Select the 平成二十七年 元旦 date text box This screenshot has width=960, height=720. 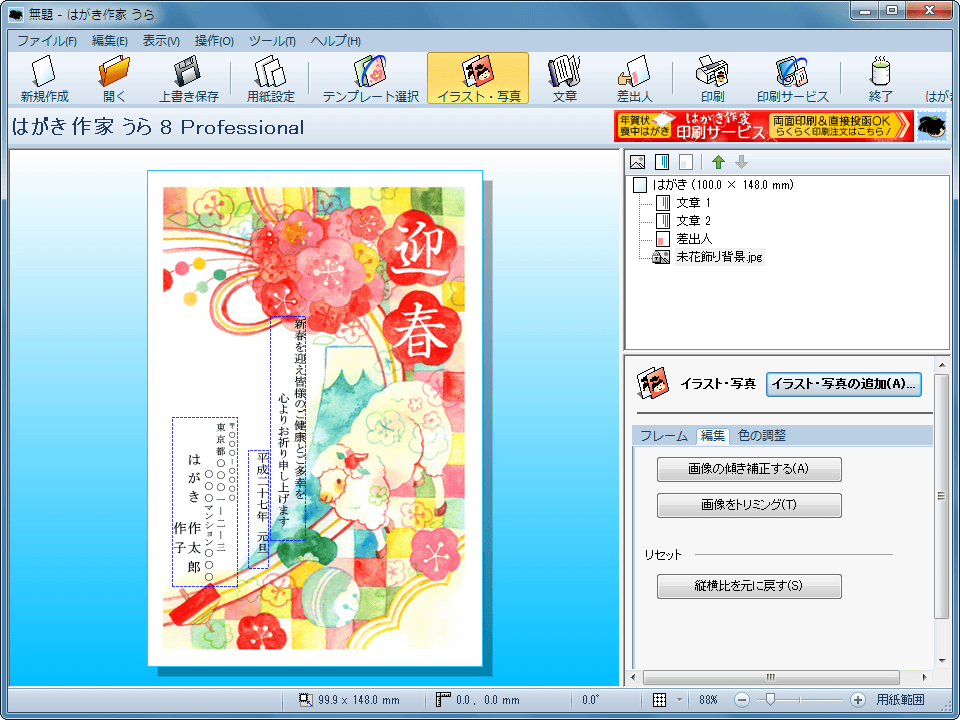pos(258,509)
